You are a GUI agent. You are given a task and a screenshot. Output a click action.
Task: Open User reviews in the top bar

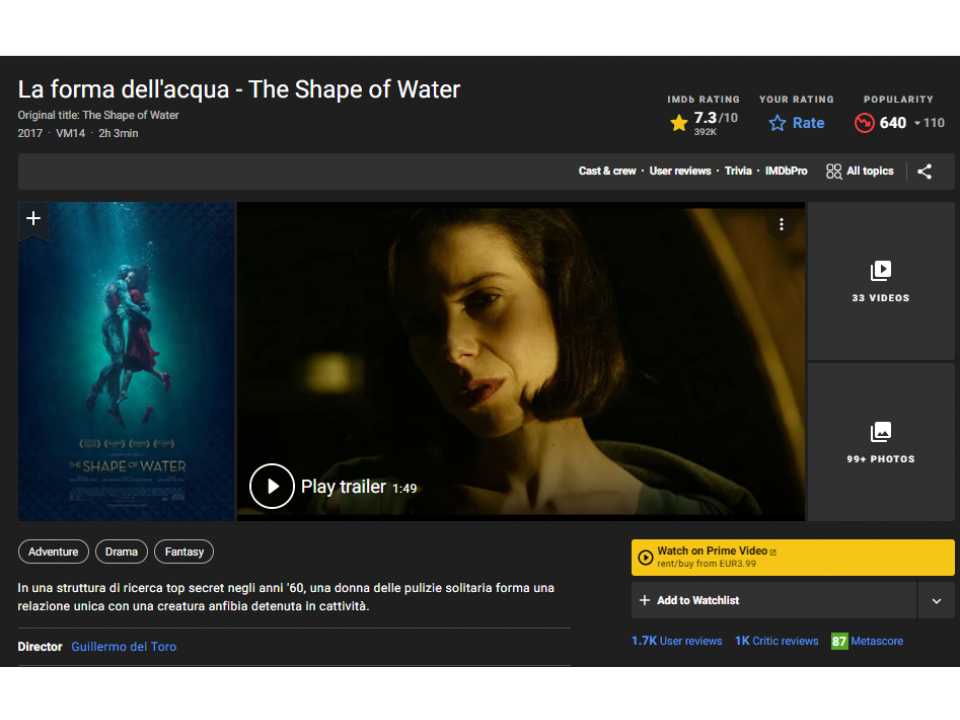[680, 171]
